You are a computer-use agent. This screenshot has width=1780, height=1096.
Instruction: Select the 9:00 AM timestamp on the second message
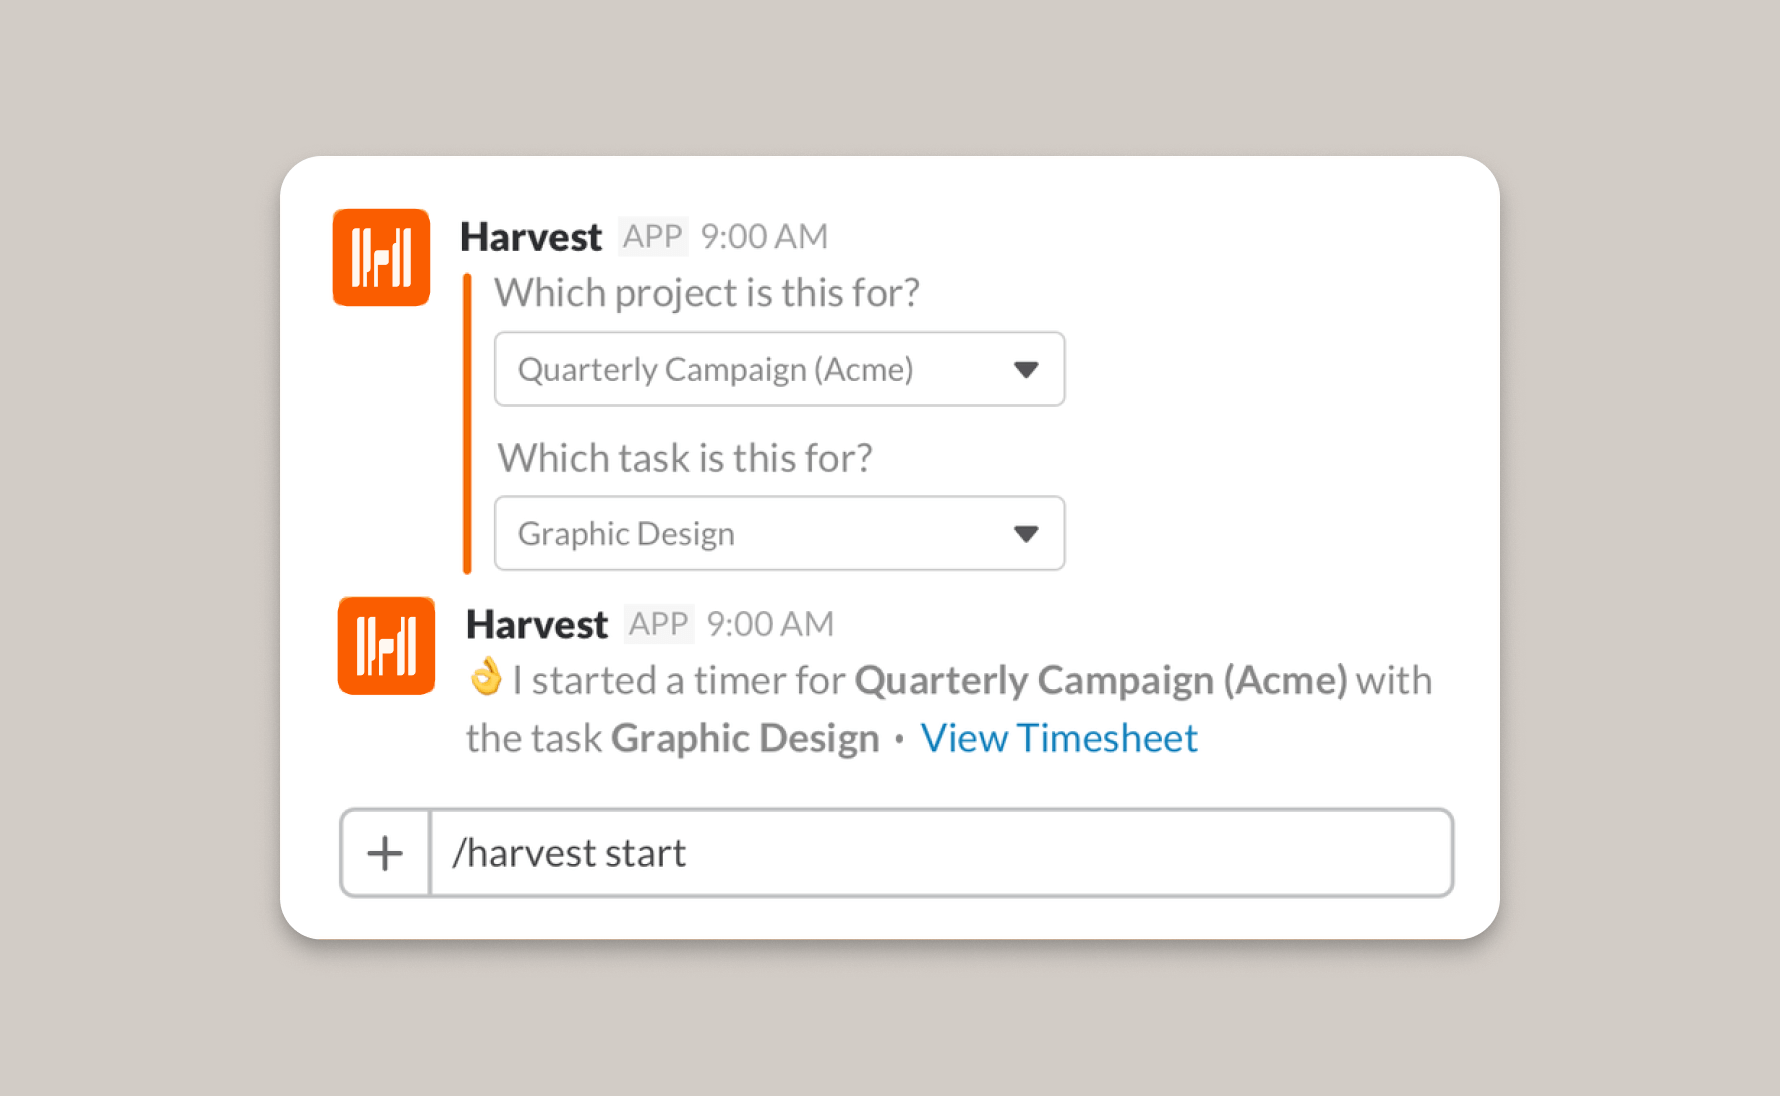point(769,623)
